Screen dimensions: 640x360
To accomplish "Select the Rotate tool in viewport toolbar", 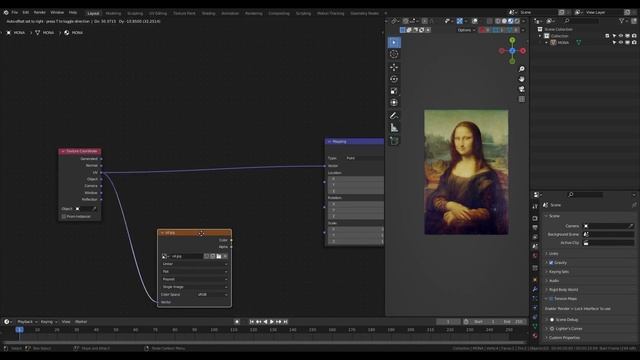I will [394, 79].
